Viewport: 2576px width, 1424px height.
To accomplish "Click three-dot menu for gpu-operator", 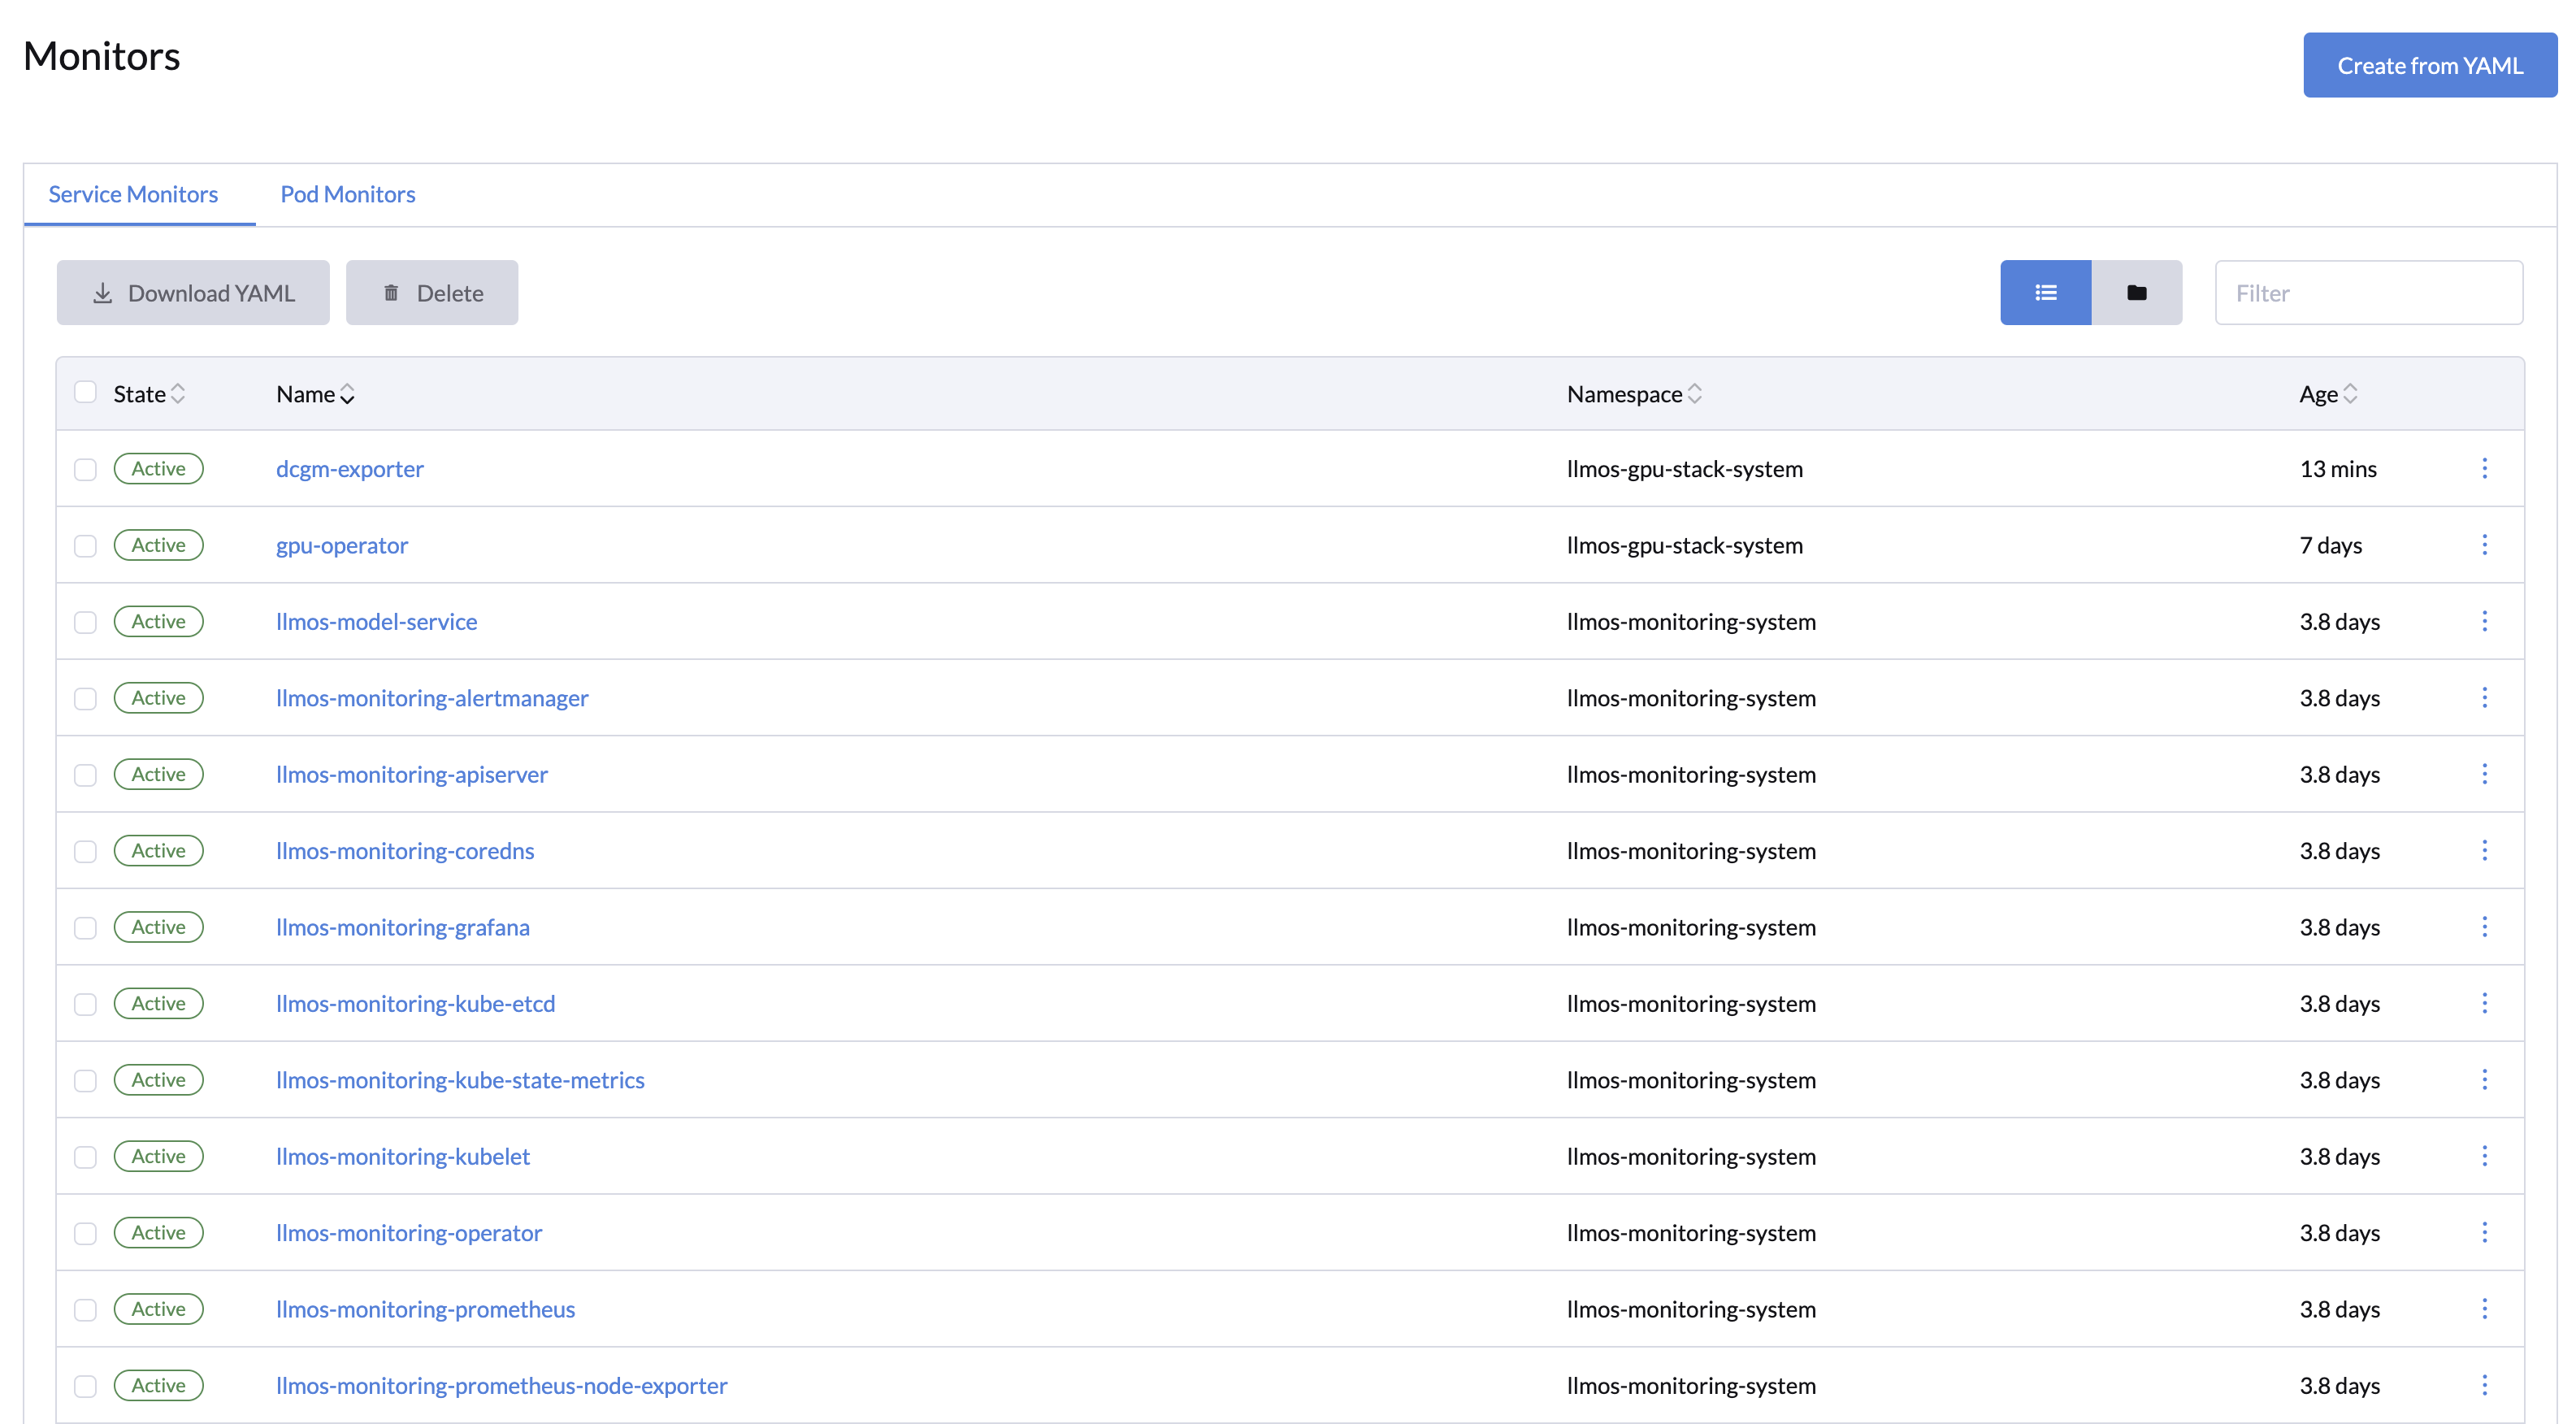I will 2485,545.
